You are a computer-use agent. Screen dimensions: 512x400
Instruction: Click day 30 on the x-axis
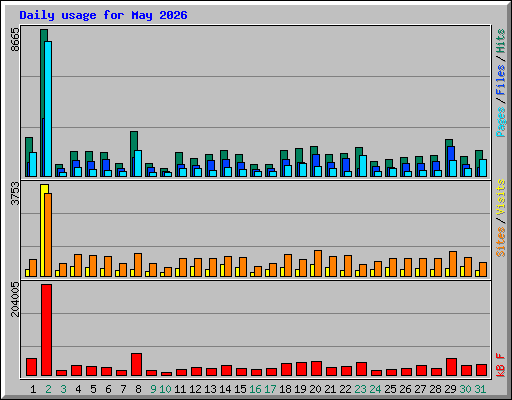point(465,389)
